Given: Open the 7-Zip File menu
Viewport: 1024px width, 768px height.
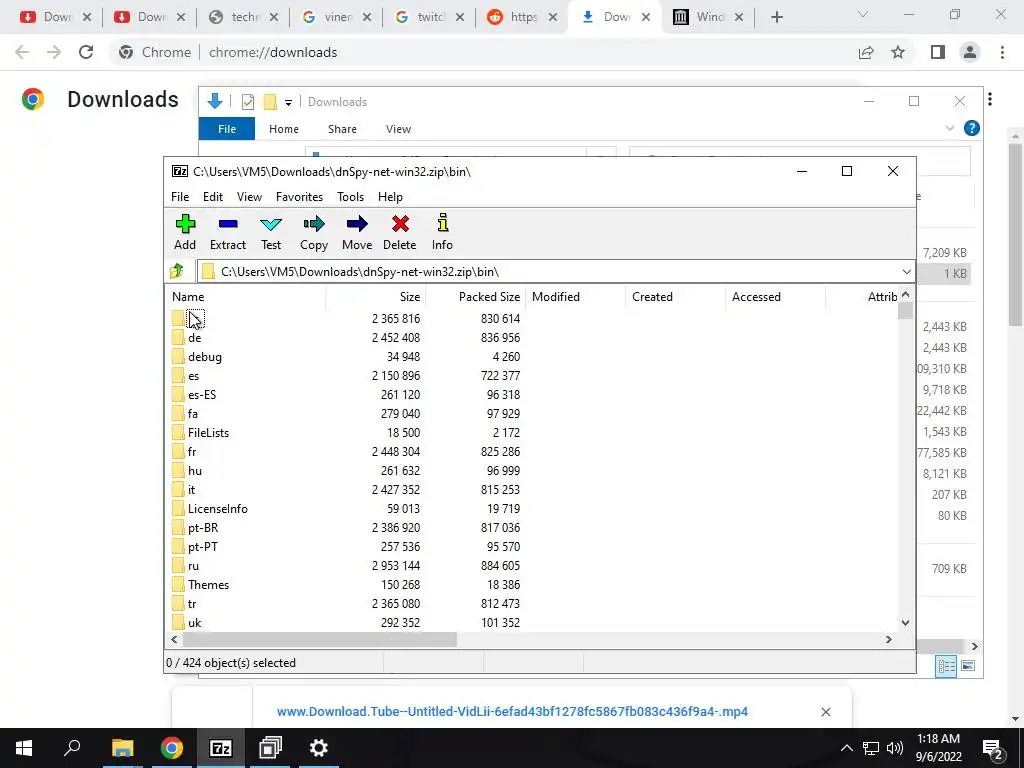Looking at the screenshot, I should pos(180,197).
